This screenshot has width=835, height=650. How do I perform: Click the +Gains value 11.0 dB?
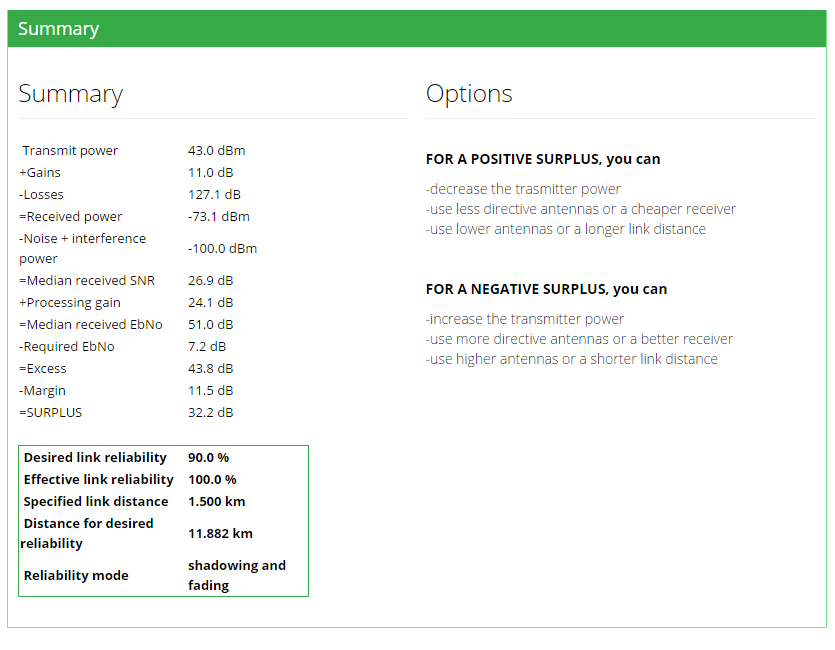click(210, 173)
